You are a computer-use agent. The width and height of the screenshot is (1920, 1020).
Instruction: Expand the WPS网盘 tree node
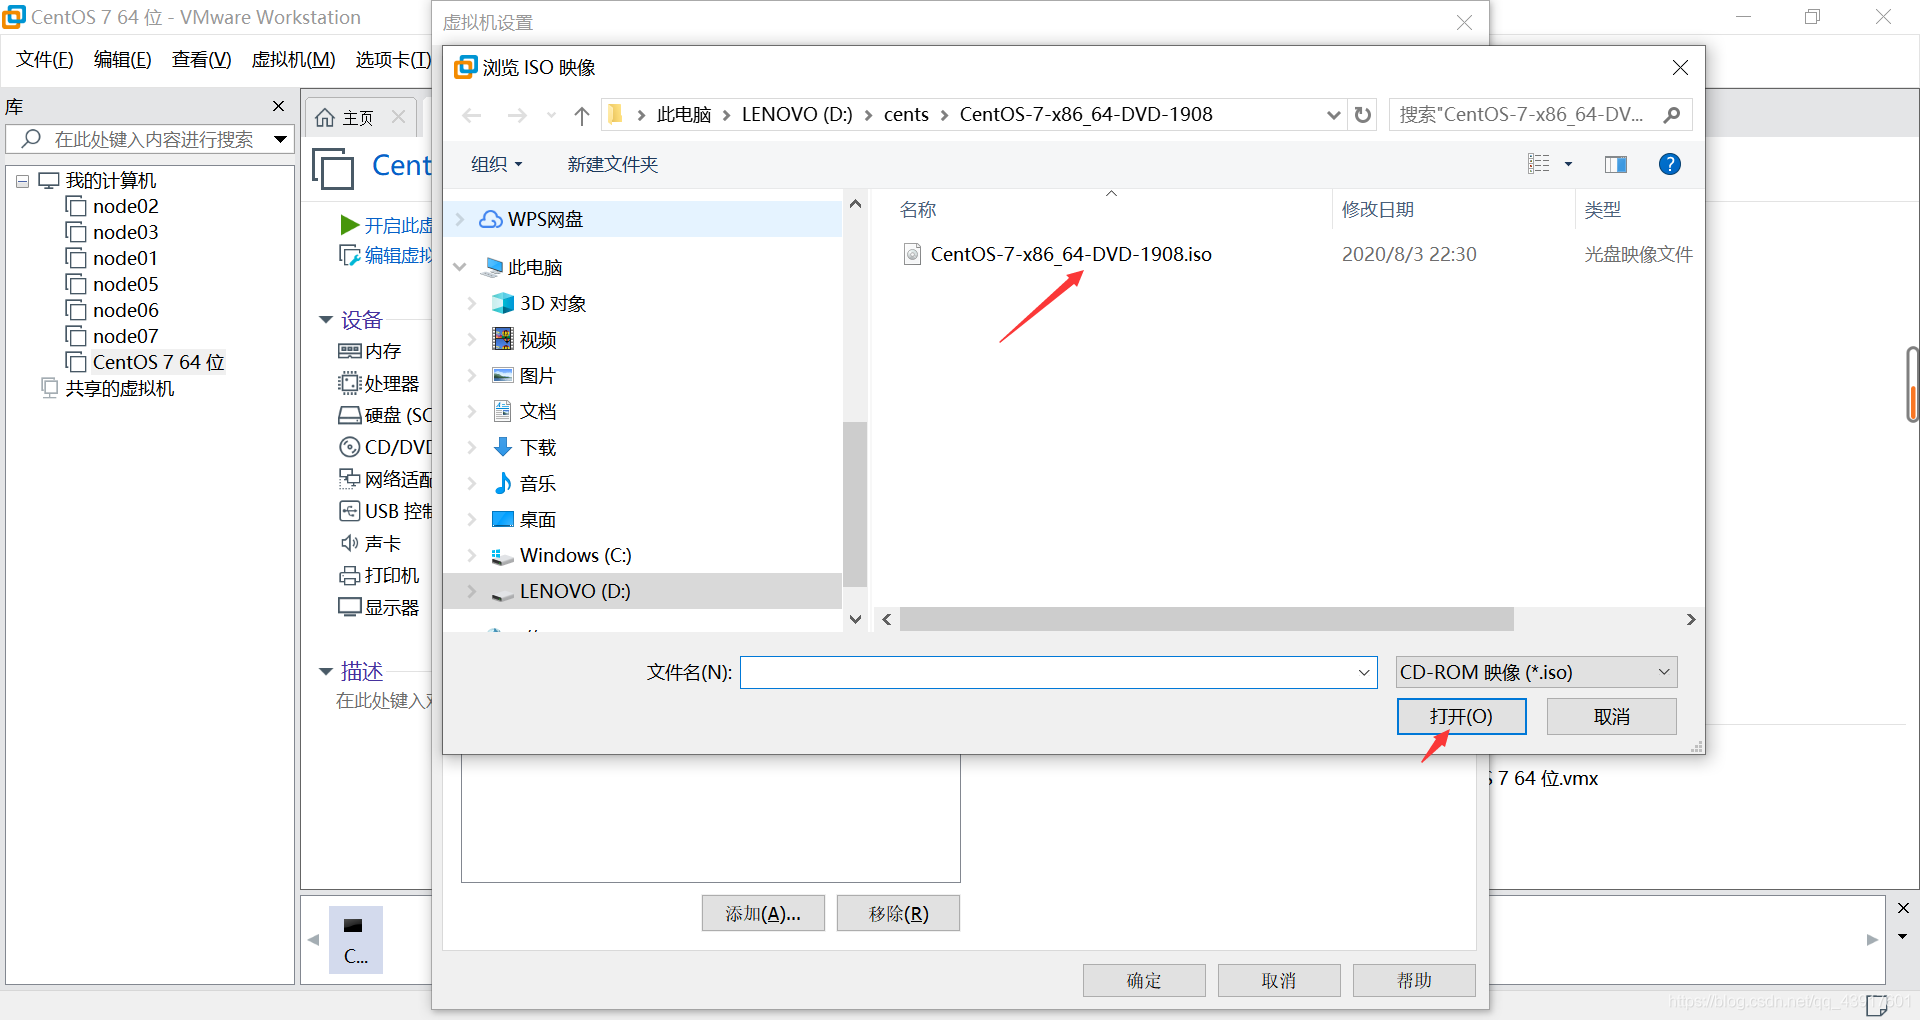tap(461, 219)
